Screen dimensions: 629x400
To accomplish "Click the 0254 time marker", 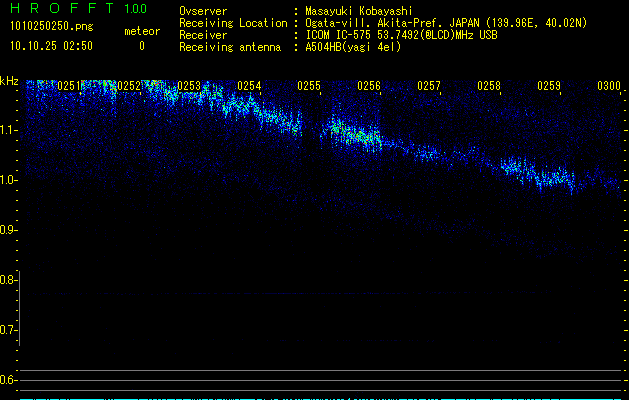I will click(x=249, y=86).
